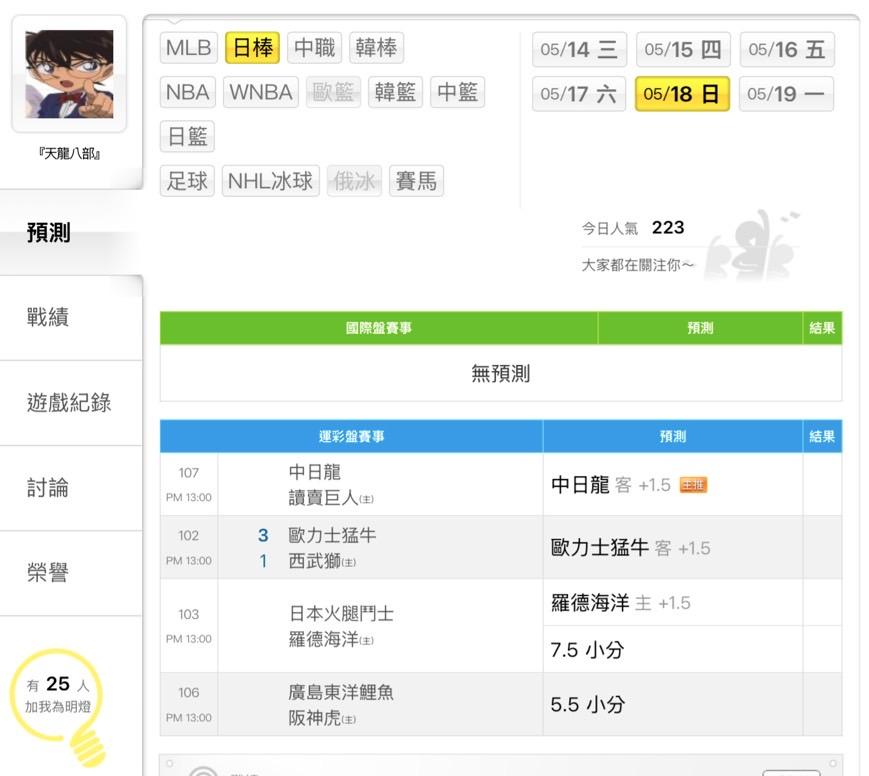Viewport: 869px width, 776px height.
Task: Click the 無預測 empty row text
Action: 501,374
